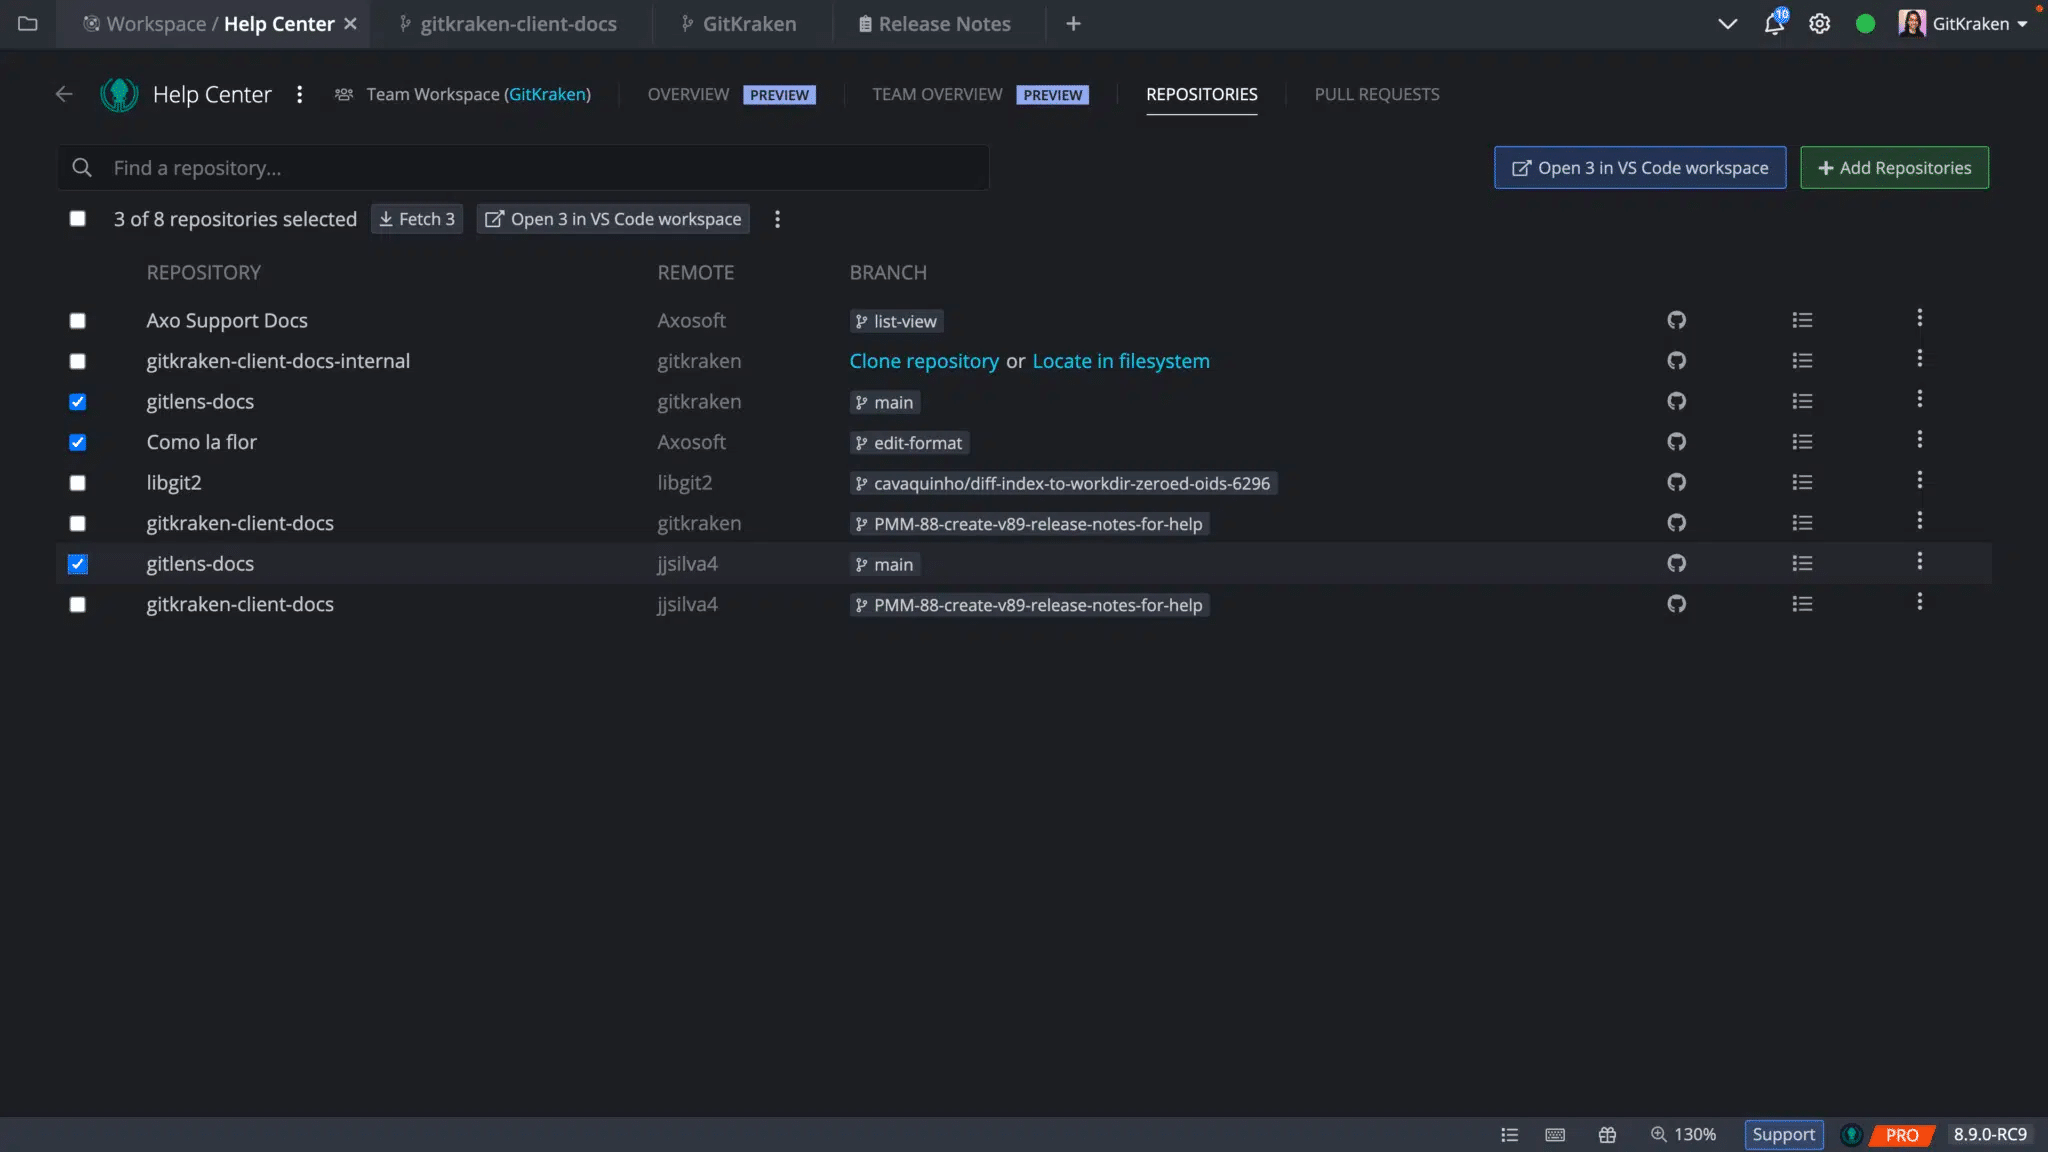2048x1152 pixels.
Task: Open GitKraken settings gear
Action: click(x=1820, y=23)
